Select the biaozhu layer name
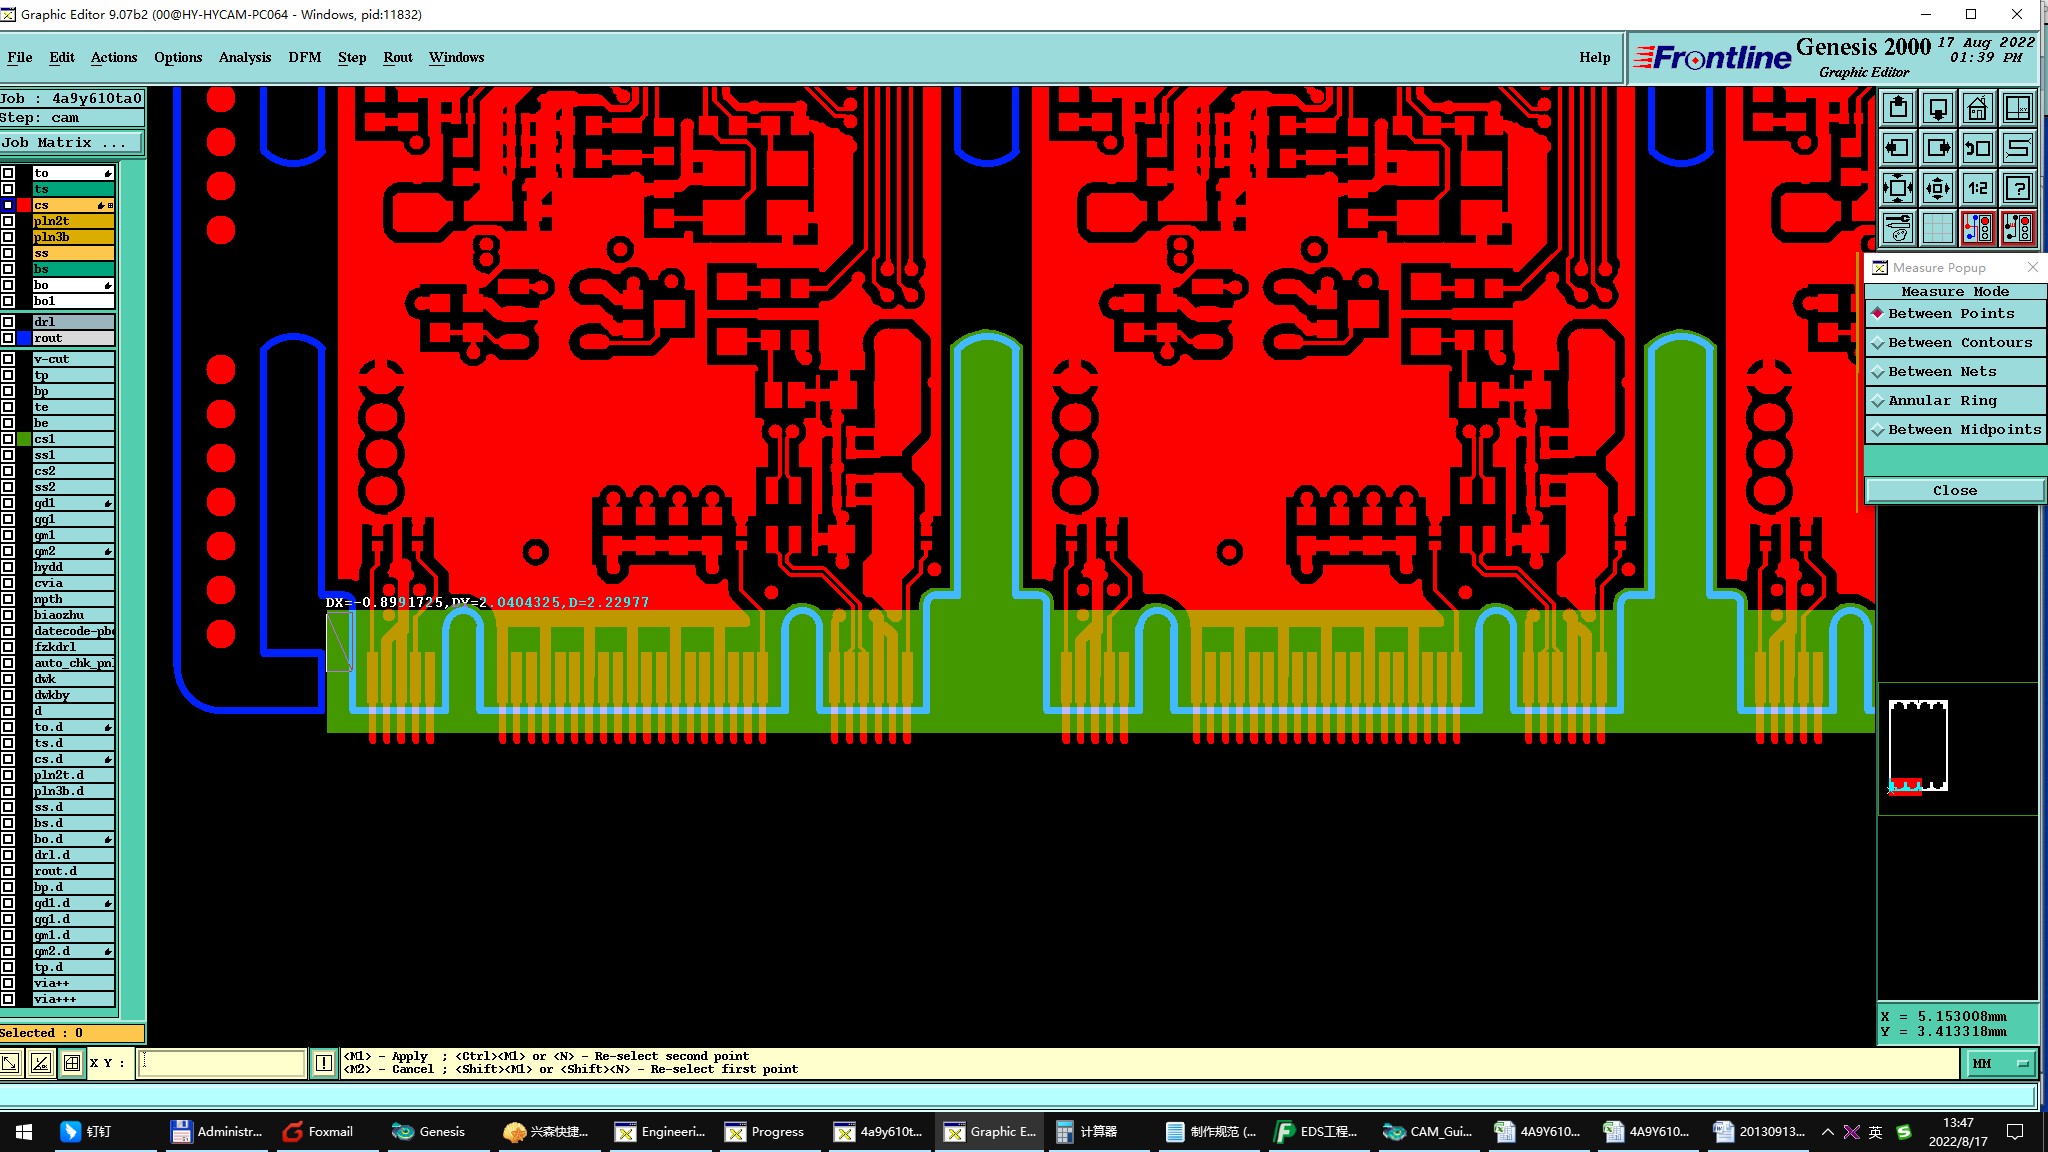This screenshot has width=2048, height=1152. [x=73, y=615]
